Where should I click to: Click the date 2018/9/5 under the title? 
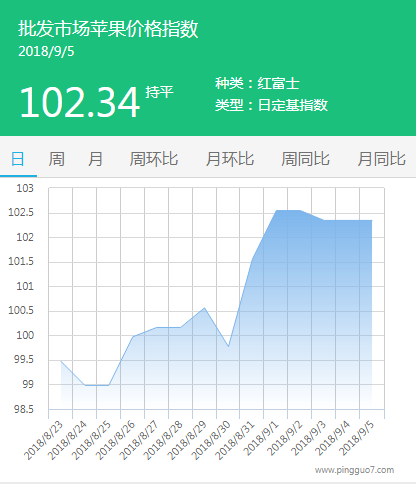pos(46,52)
